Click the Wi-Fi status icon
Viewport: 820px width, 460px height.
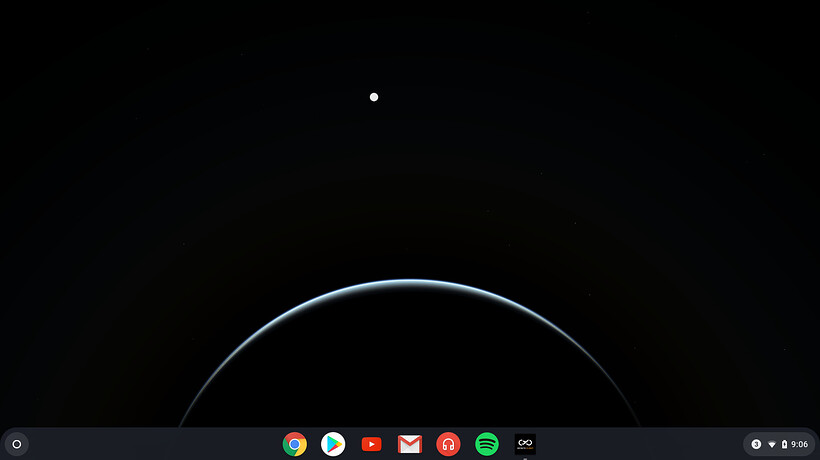[x=772, y=445]
